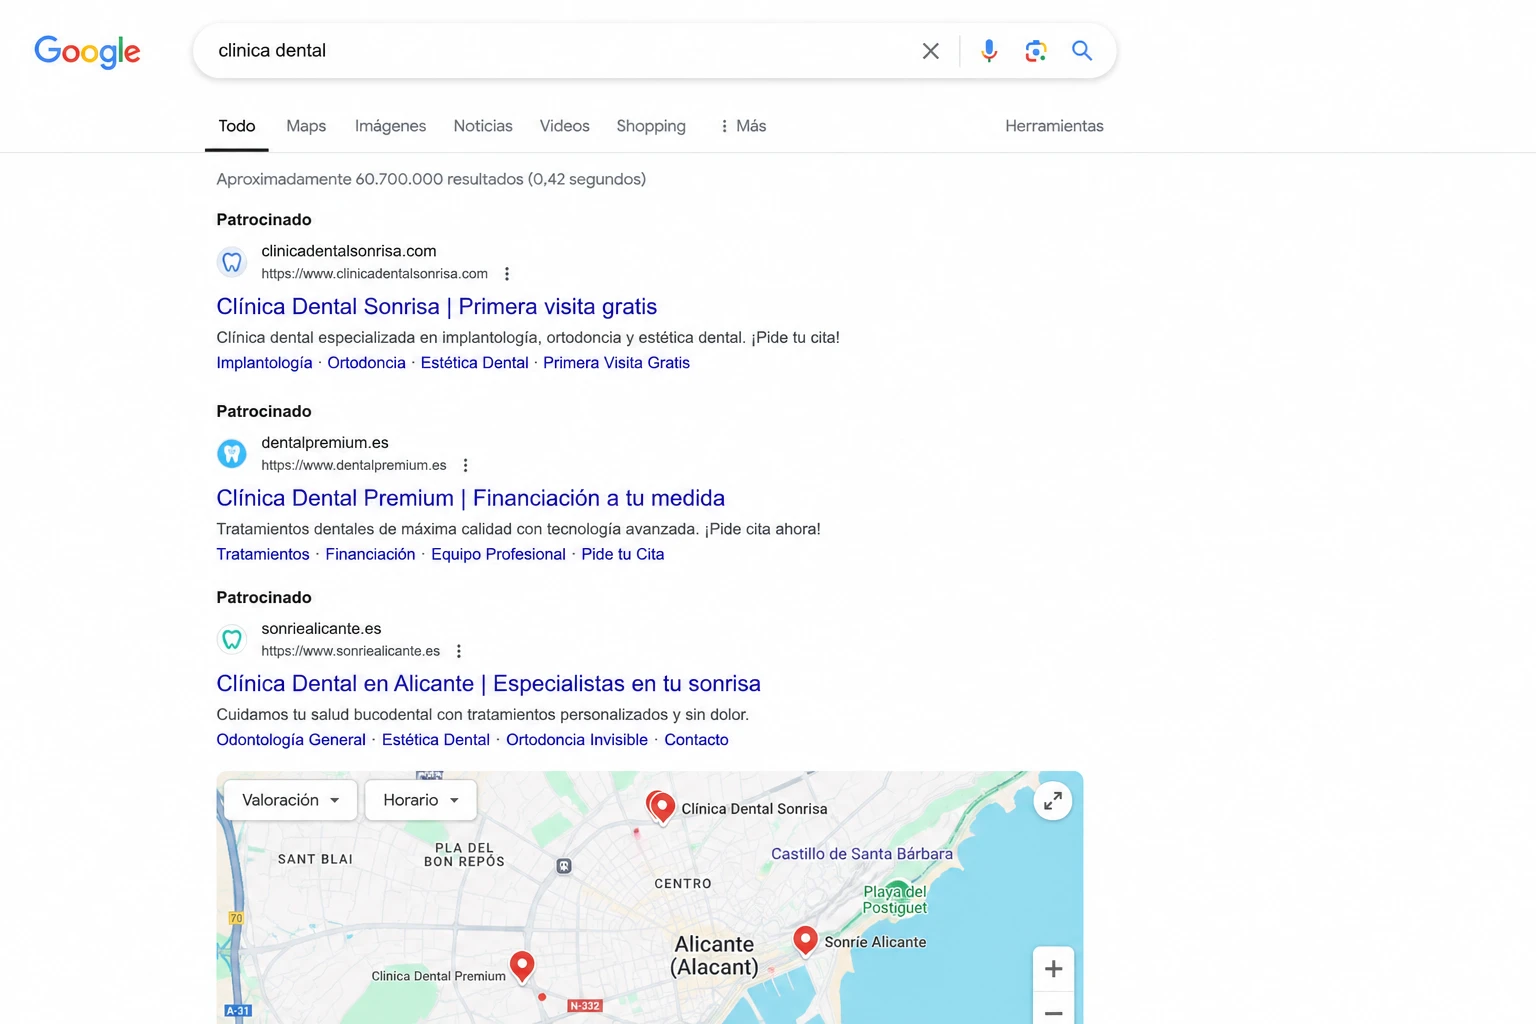Image resolution: width=1536 pixels, height=1024 pixels.
Task: Click the Playa del Postiguet marker
Action: click(x=897, y=890)
